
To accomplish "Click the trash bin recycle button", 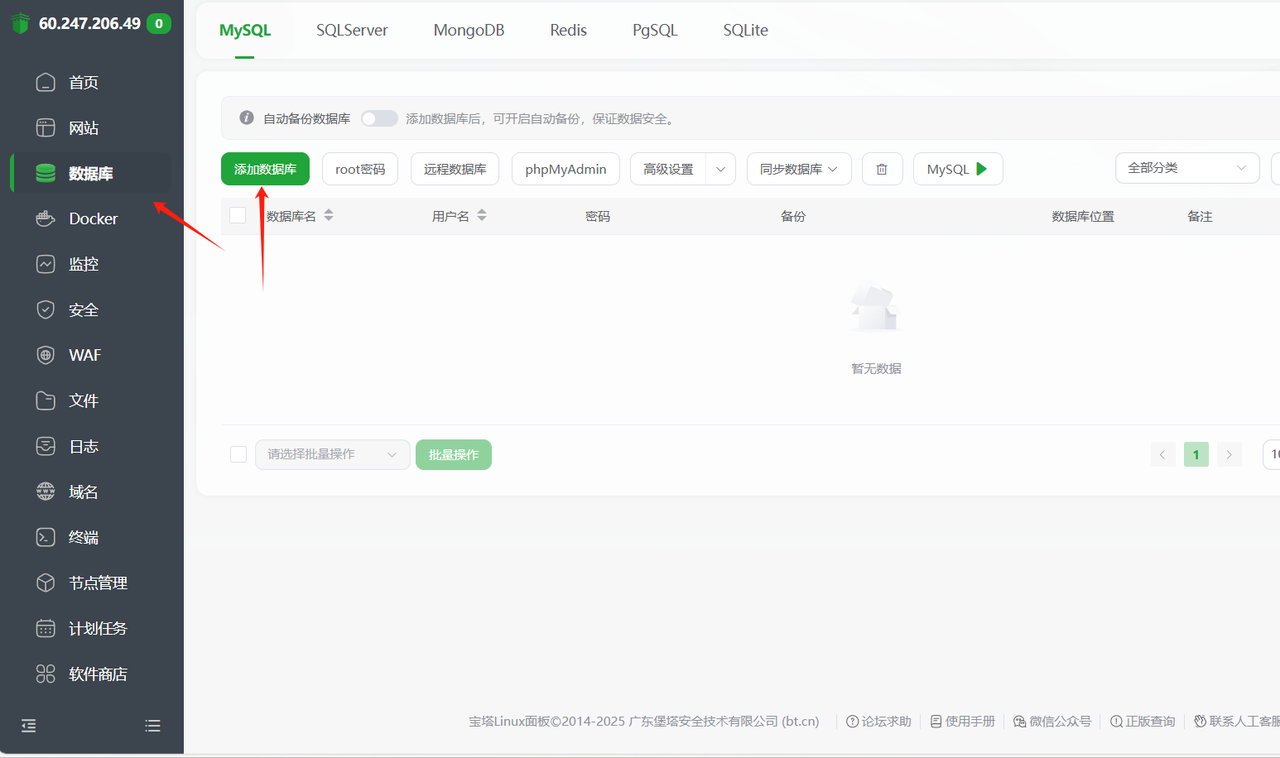I will point(881,169).
